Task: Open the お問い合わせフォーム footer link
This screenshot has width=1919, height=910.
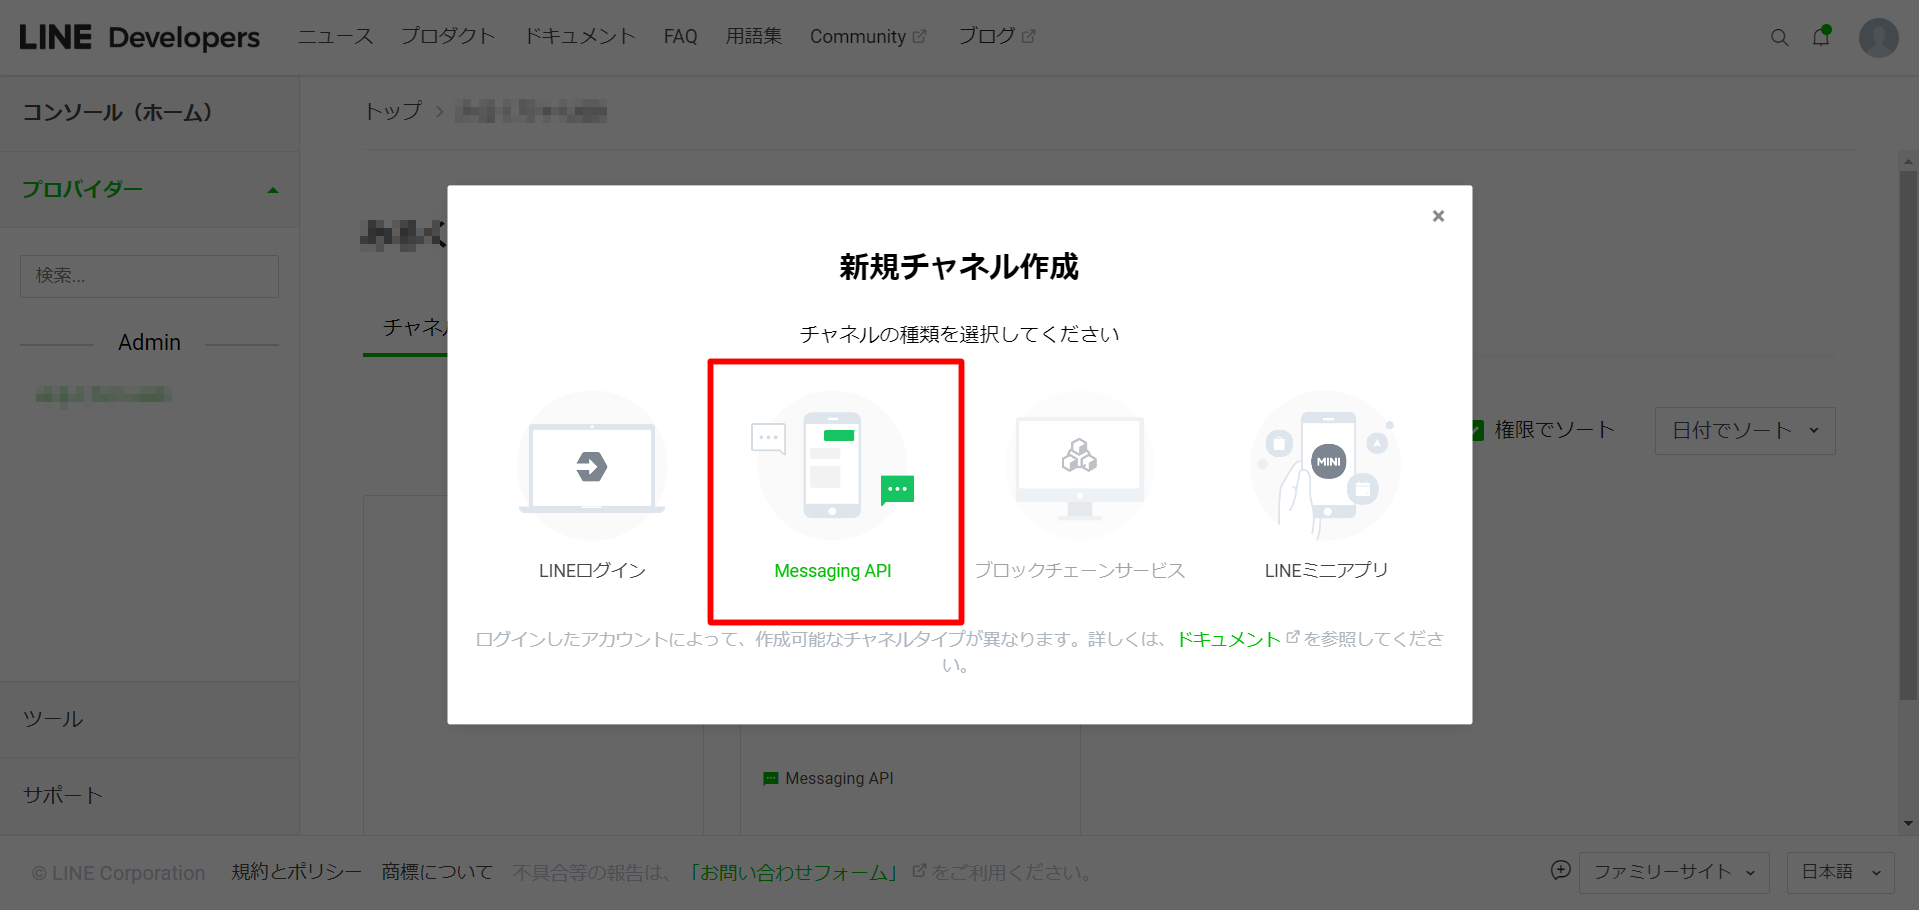Action: click(x=795, y=873)
